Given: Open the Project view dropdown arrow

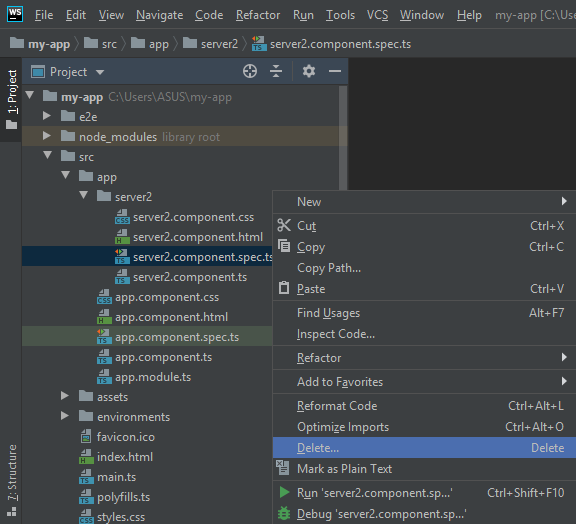Looking at the screenshot, I should (x=100, y=72).
